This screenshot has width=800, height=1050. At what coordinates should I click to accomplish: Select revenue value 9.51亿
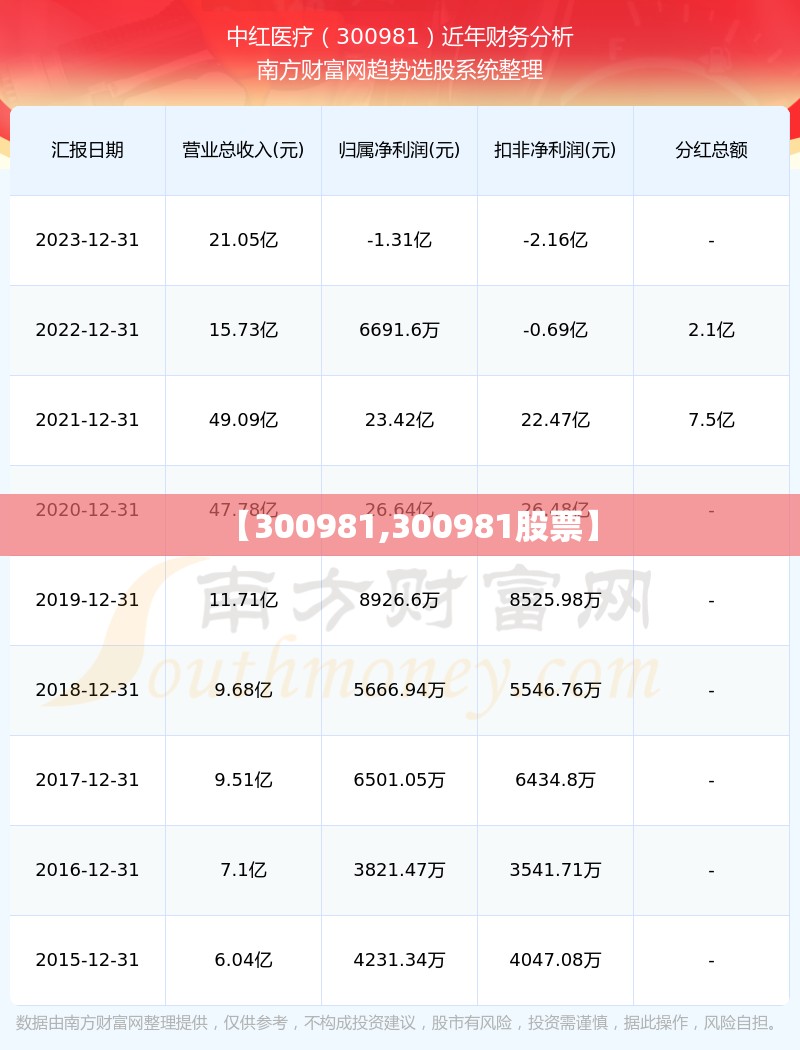(244, 780)
